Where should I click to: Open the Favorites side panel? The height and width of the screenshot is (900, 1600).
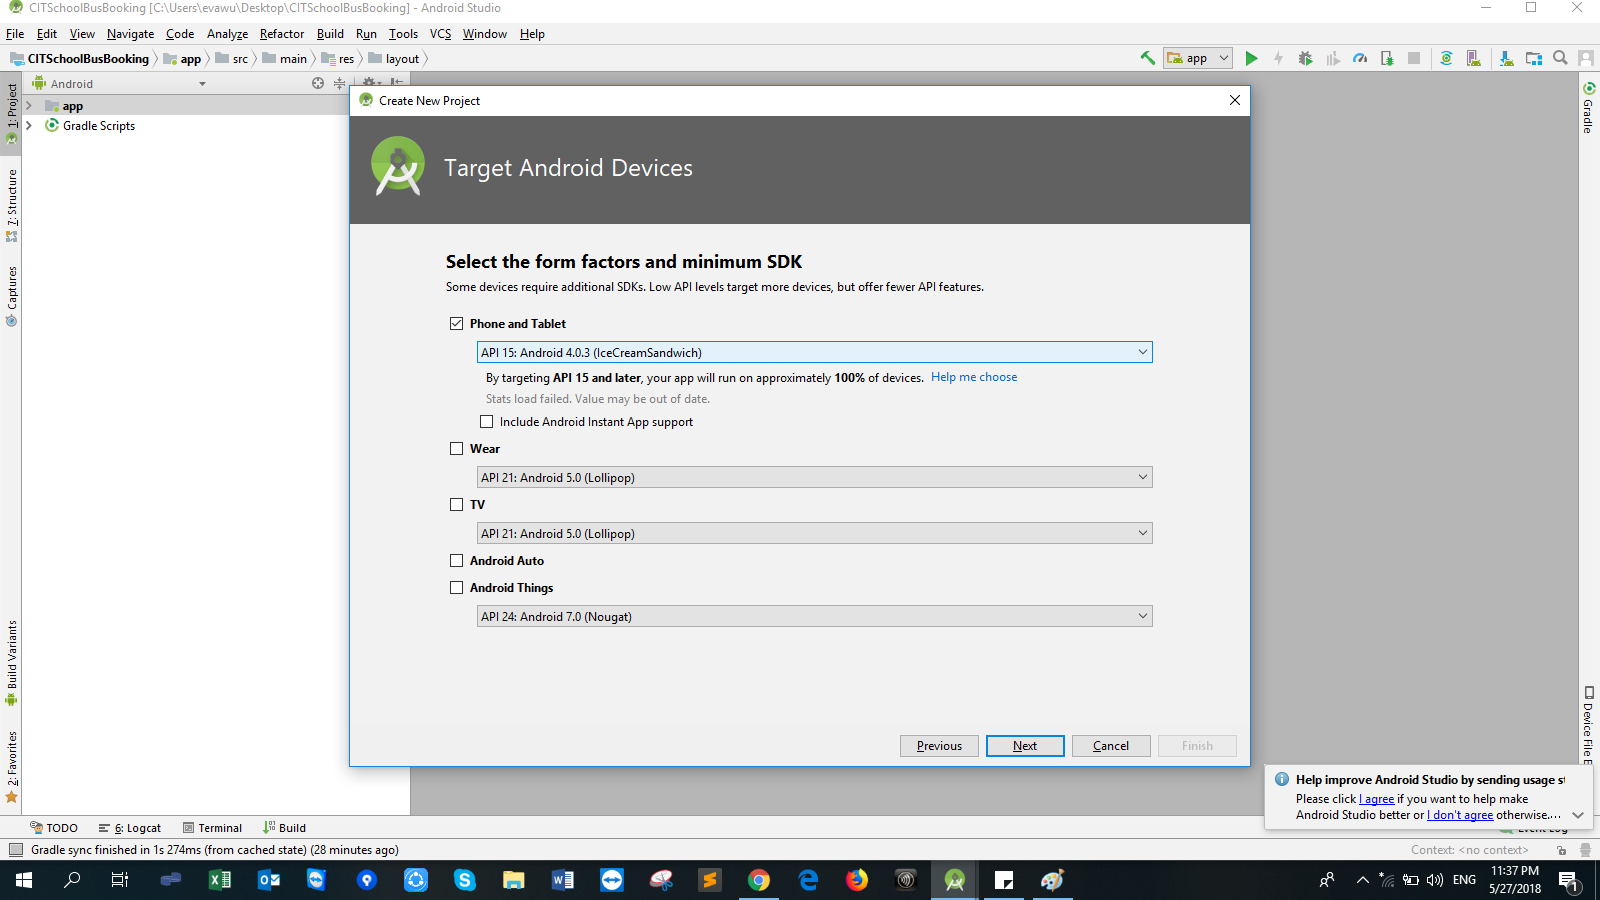point(11,766)
